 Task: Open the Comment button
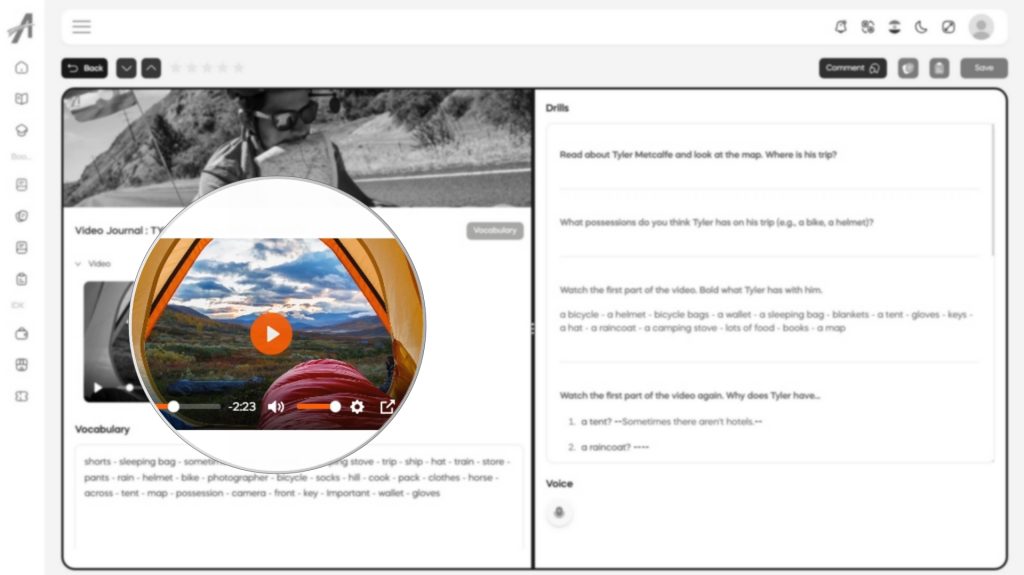[852, 68]
